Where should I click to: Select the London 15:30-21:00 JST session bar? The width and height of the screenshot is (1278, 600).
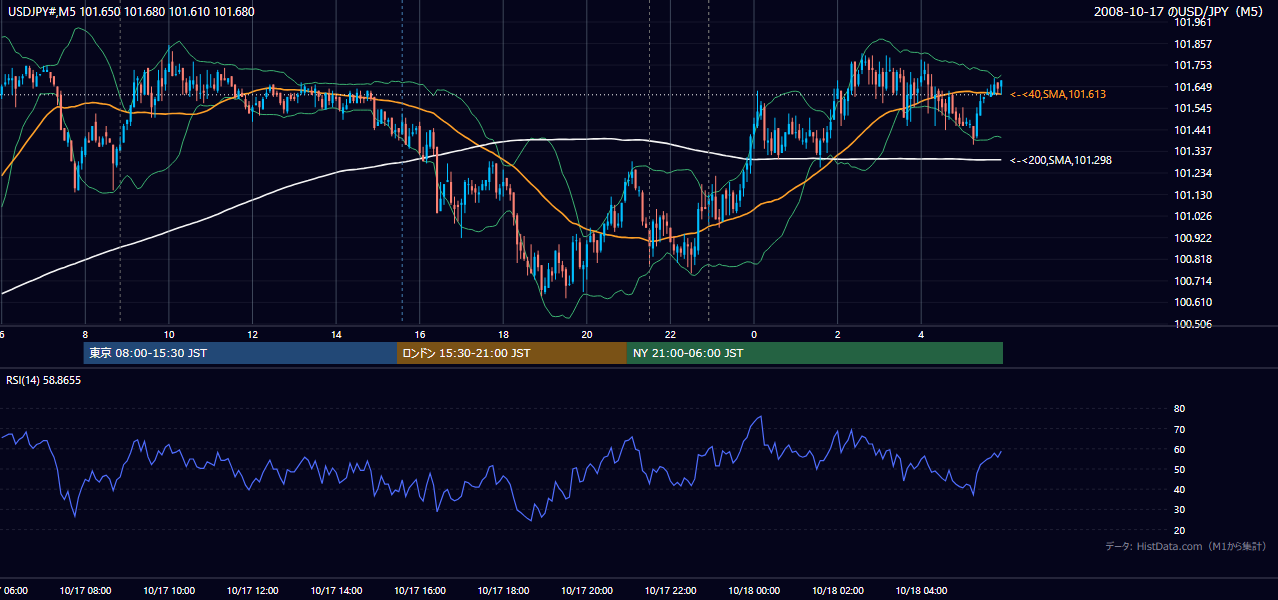[512, 353]
